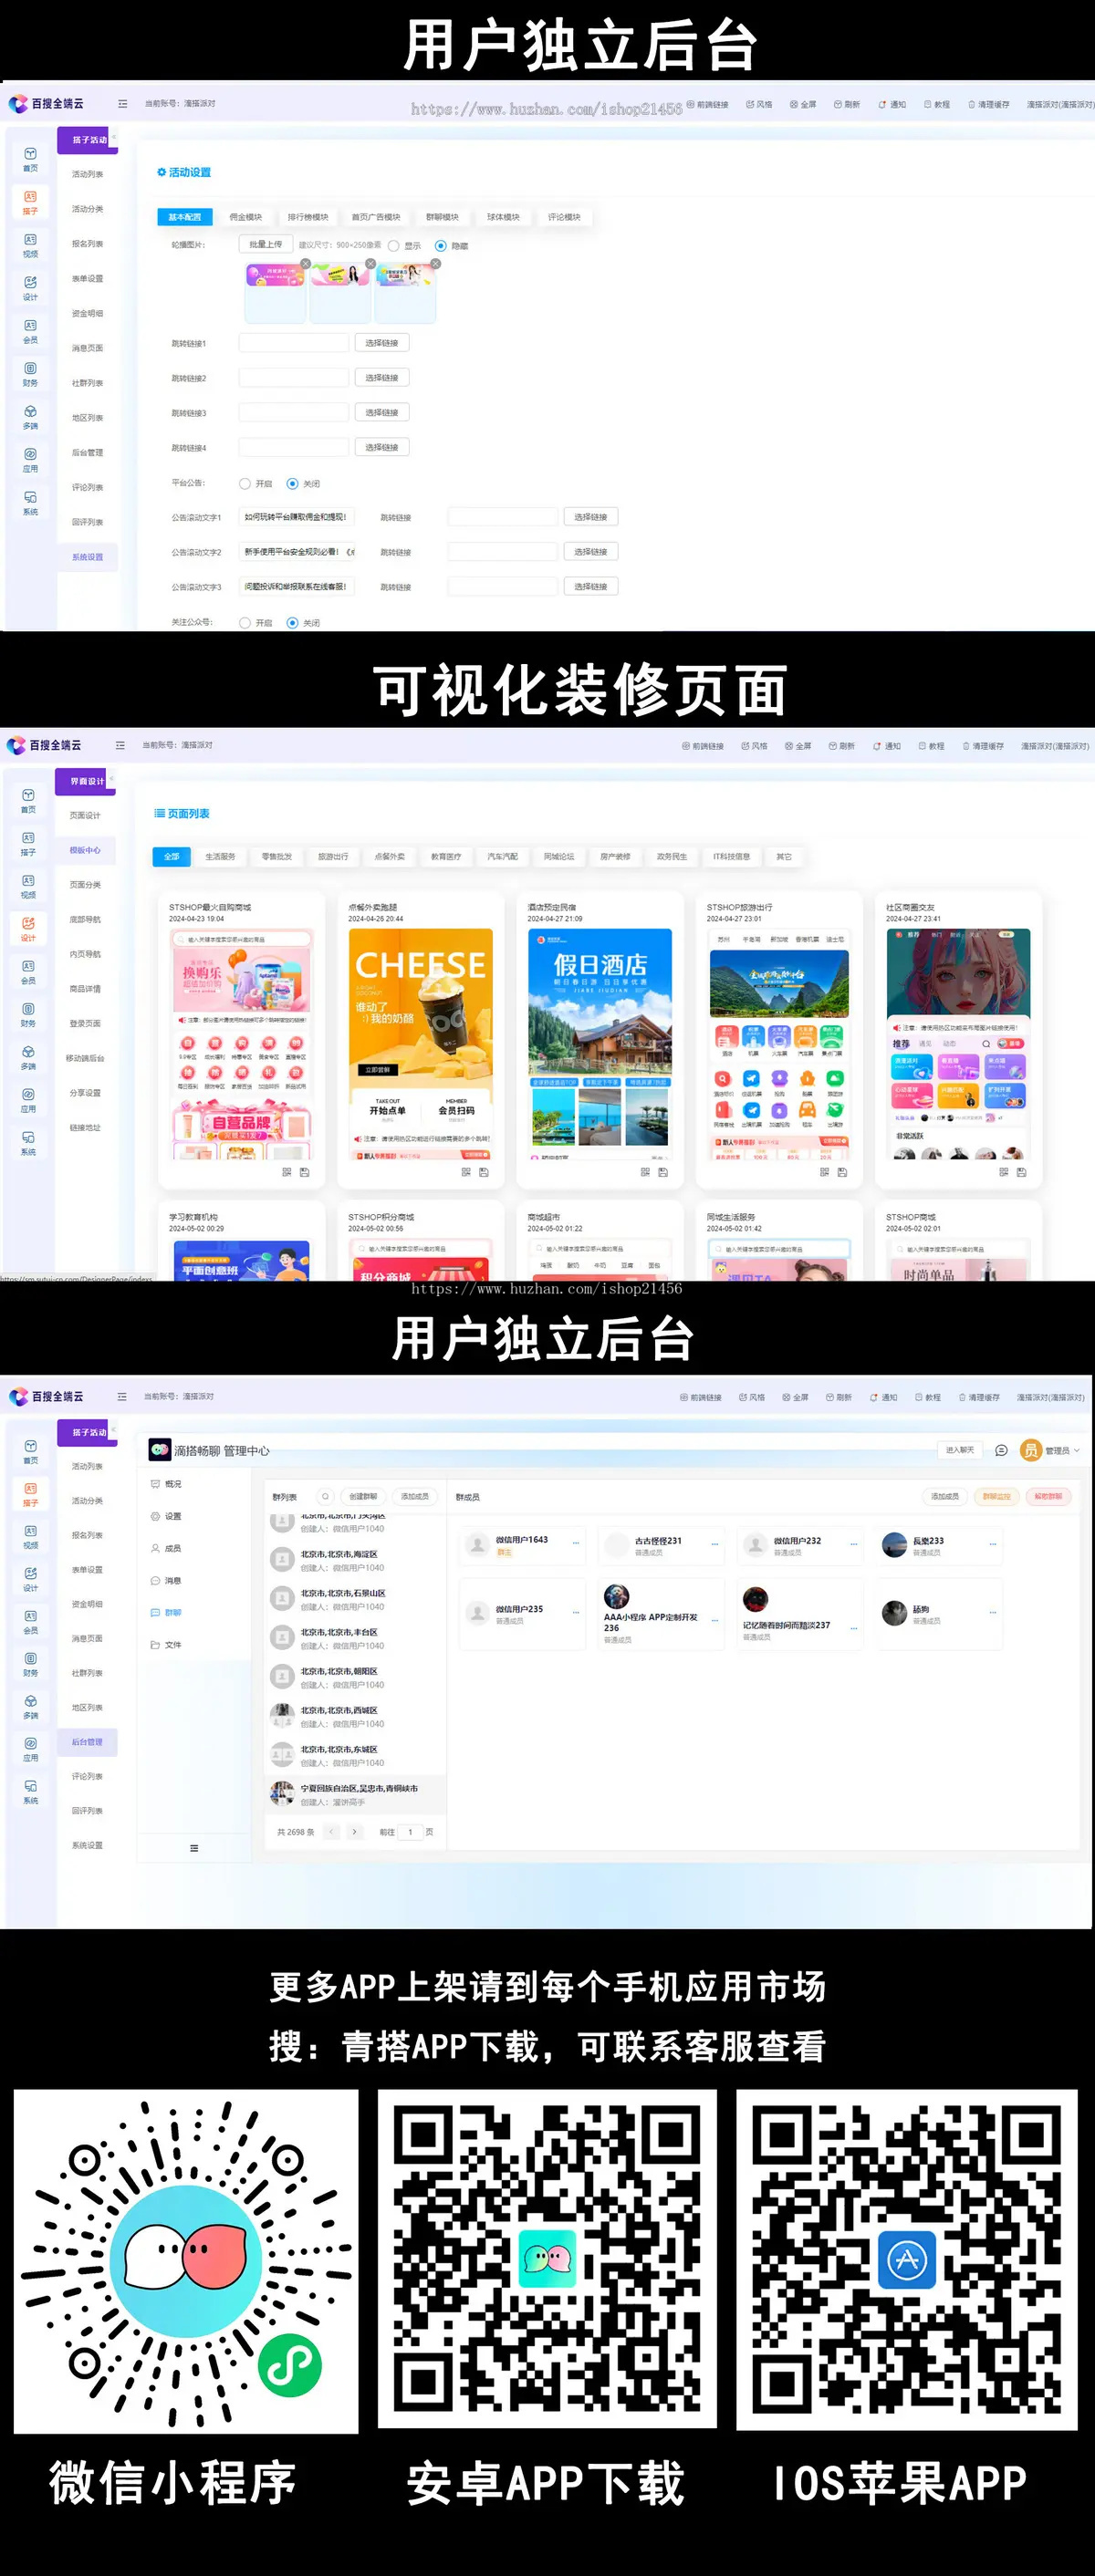Open more options for 微信用户1643 member

tap(576, 1544)
